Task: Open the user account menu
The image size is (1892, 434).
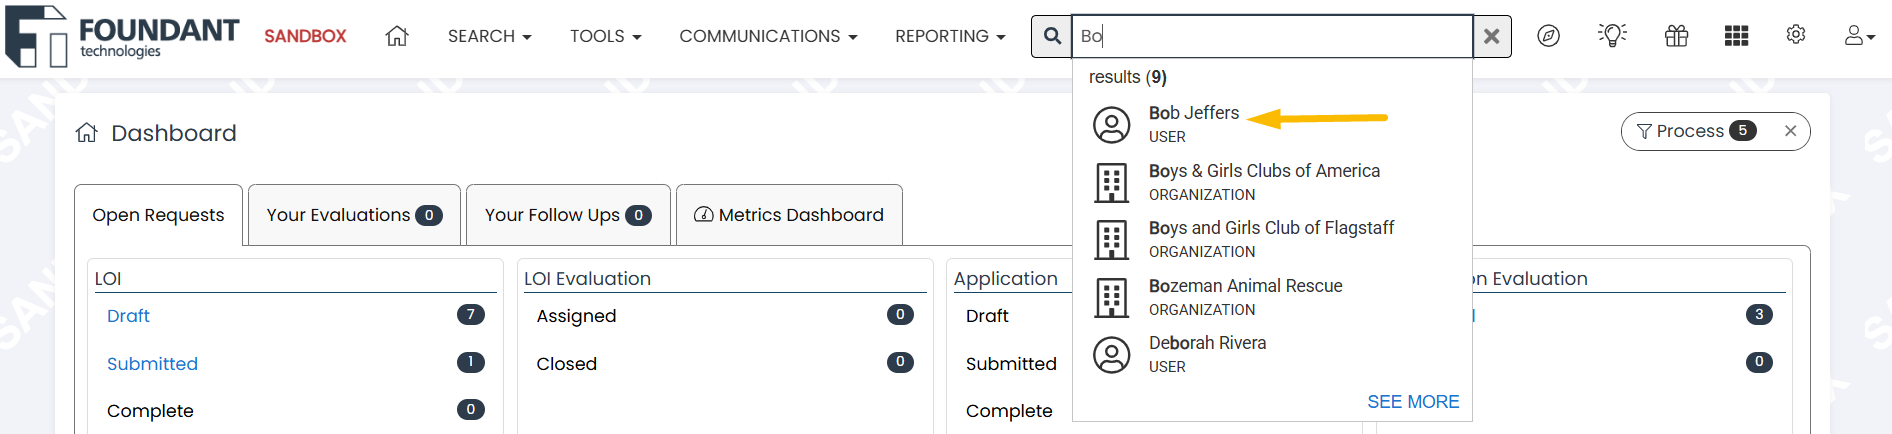Action: pyautogui.click(x=1859, y=36)
